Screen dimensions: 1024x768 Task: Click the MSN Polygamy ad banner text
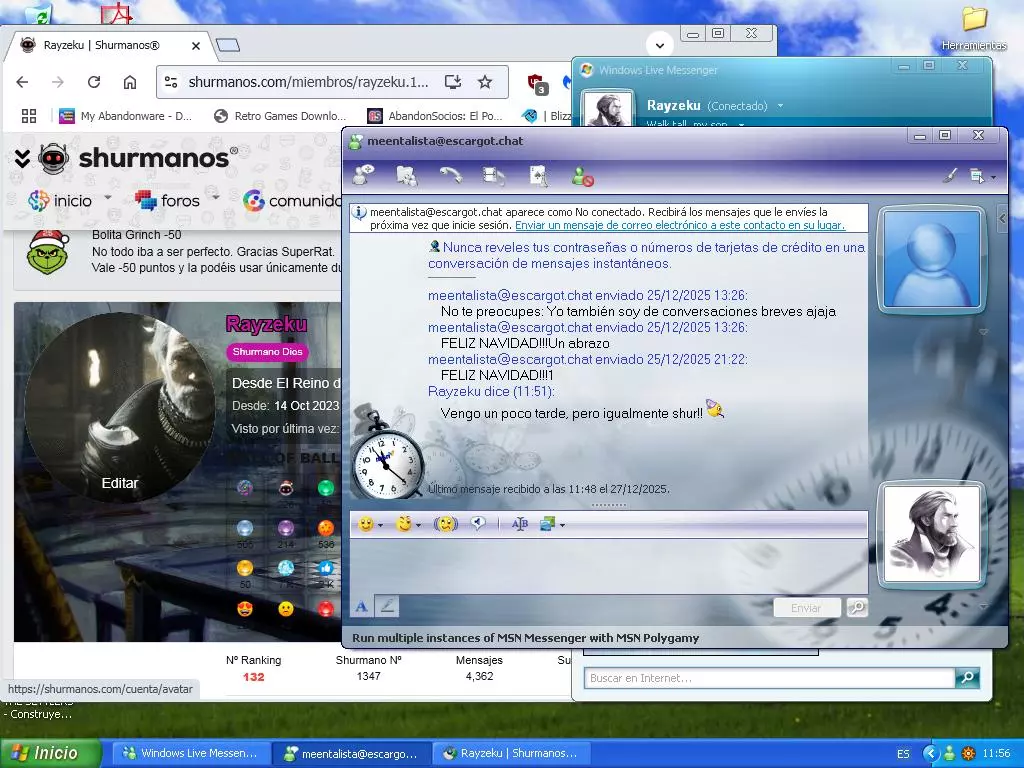point(525,638)
